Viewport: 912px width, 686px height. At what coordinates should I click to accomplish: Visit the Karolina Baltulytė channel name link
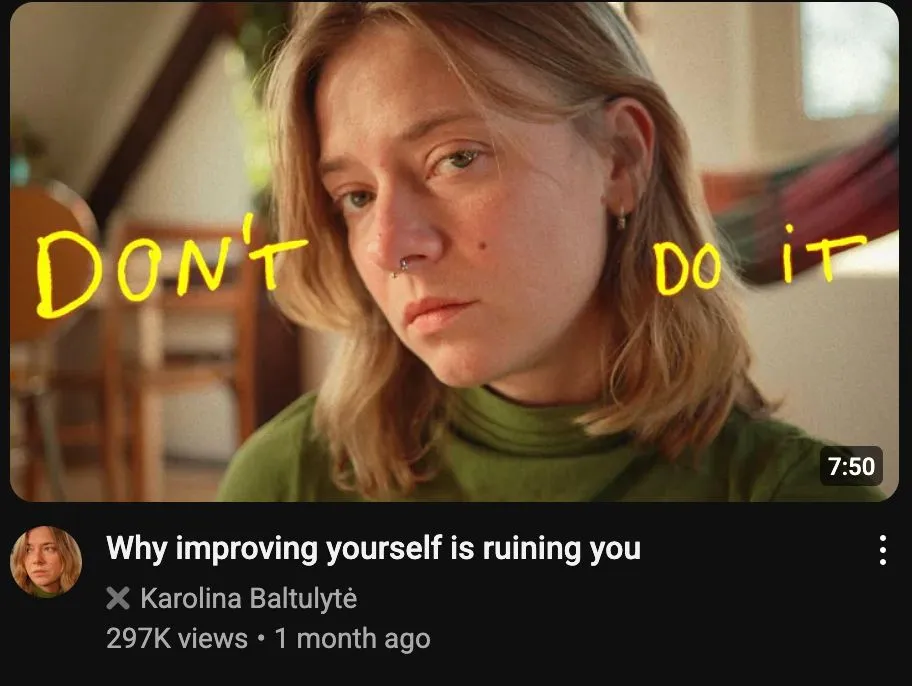pos(248,599)
